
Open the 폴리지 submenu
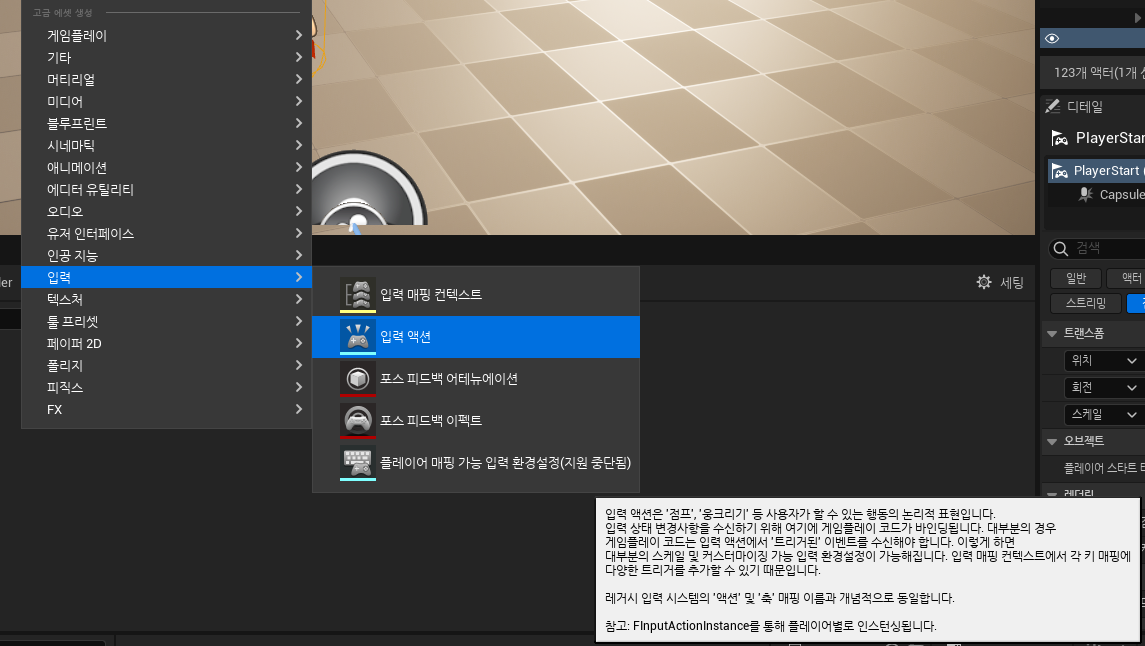click(166, 365)
